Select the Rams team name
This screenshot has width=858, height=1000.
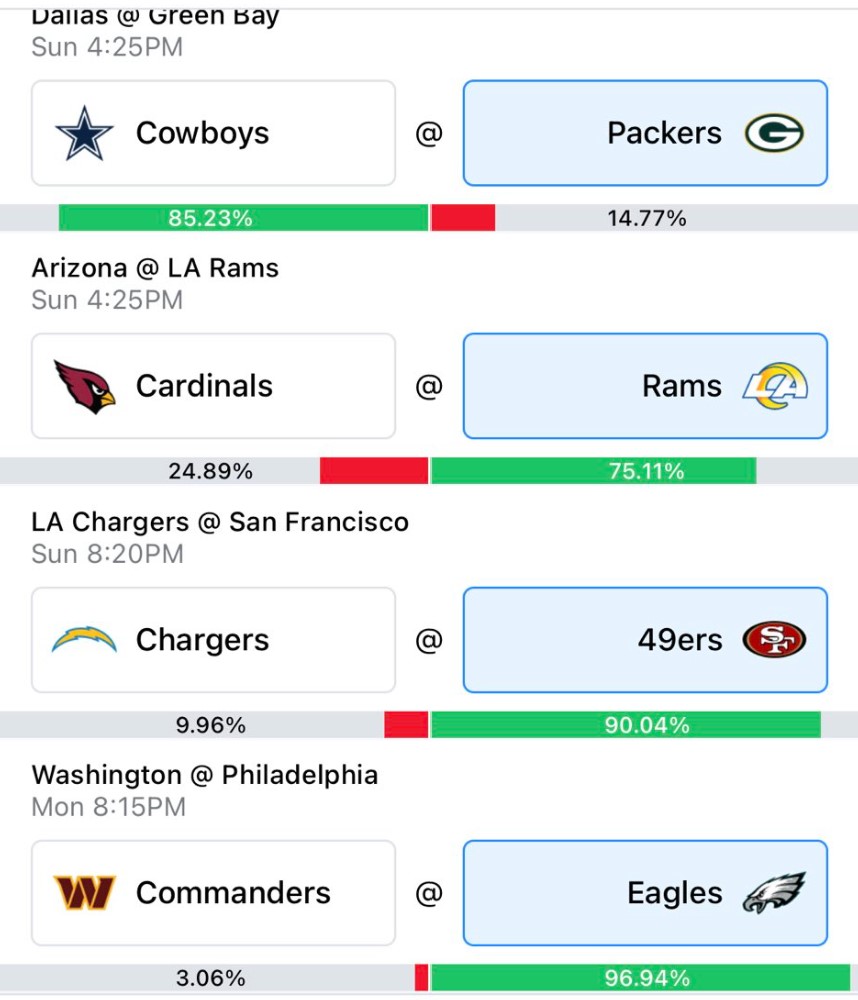click(682, 386)
